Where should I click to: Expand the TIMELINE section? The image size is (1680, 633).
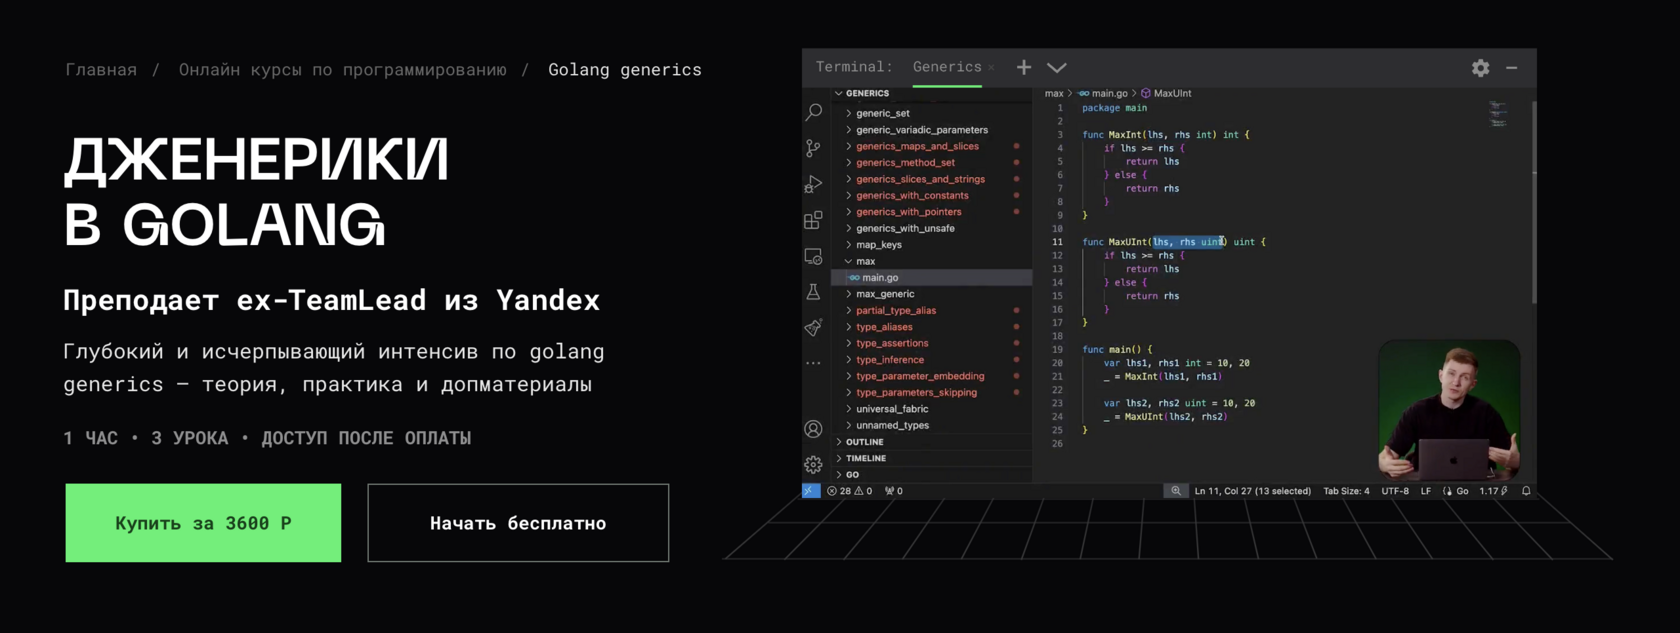(865, 458)
